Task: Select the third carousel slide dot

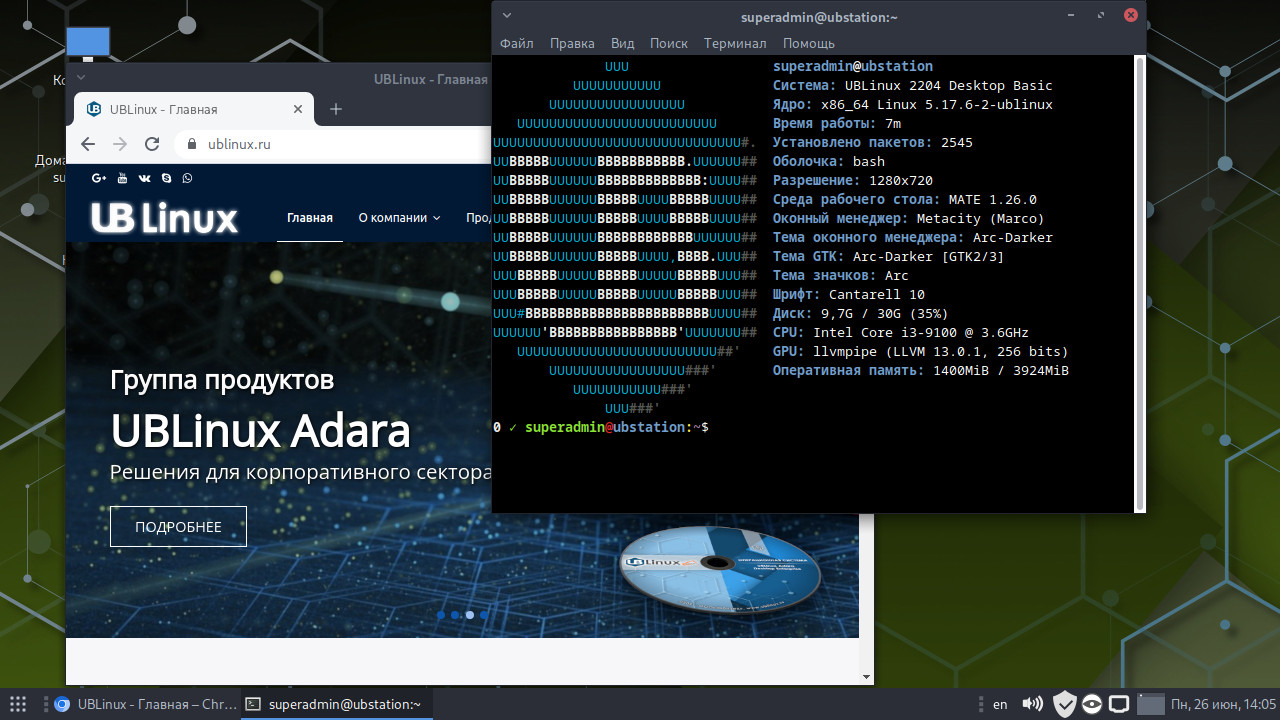Action: tap(469, 615)
